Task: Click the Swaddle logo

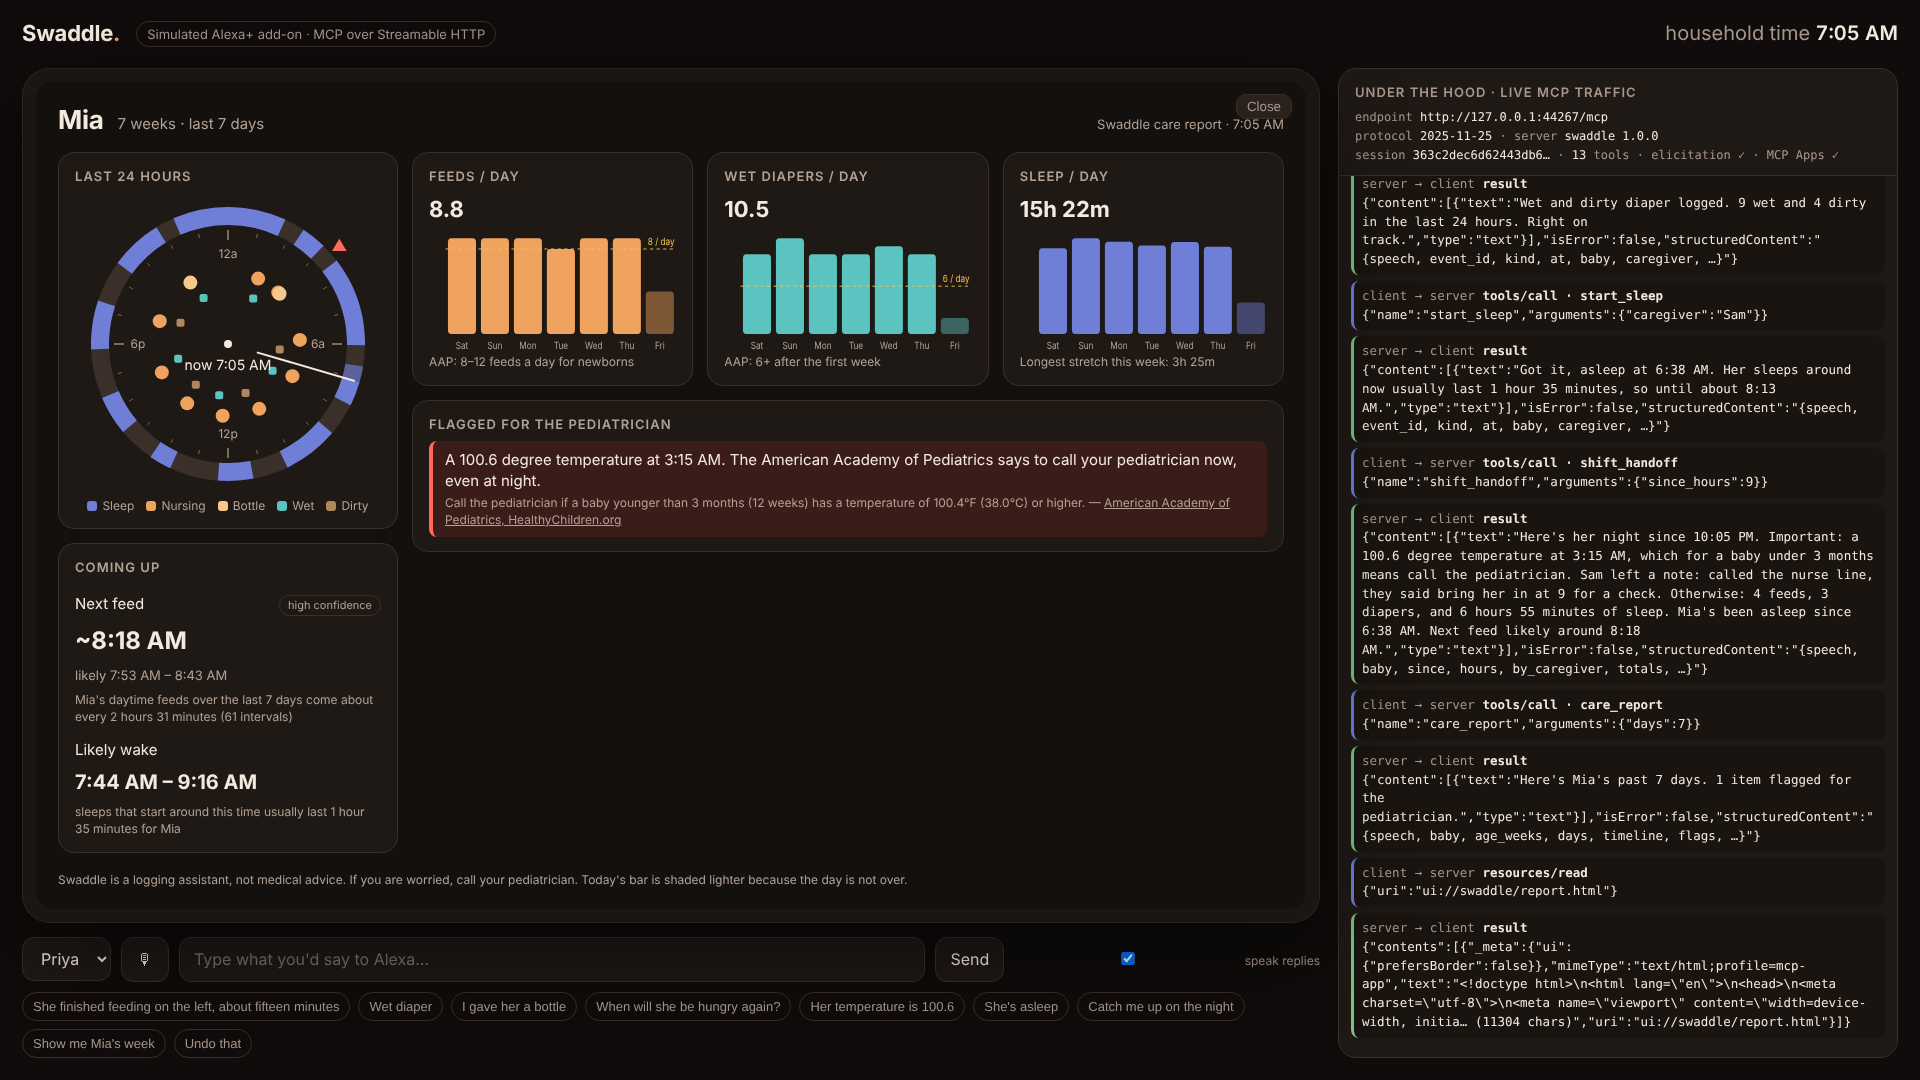Action: coord(70,33)
